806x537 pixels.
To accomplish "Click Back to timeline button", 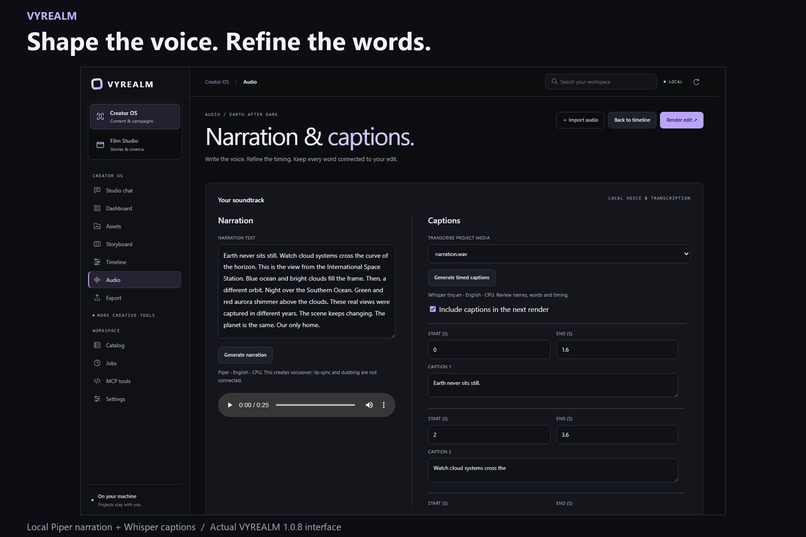I will [632, 120].
